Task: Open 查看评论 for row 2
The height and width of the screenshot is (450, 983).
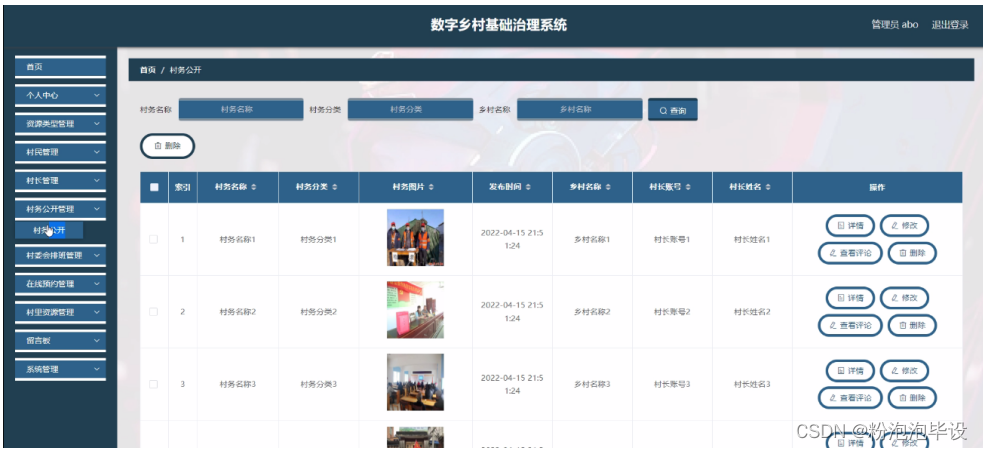Action: [850, 325]
